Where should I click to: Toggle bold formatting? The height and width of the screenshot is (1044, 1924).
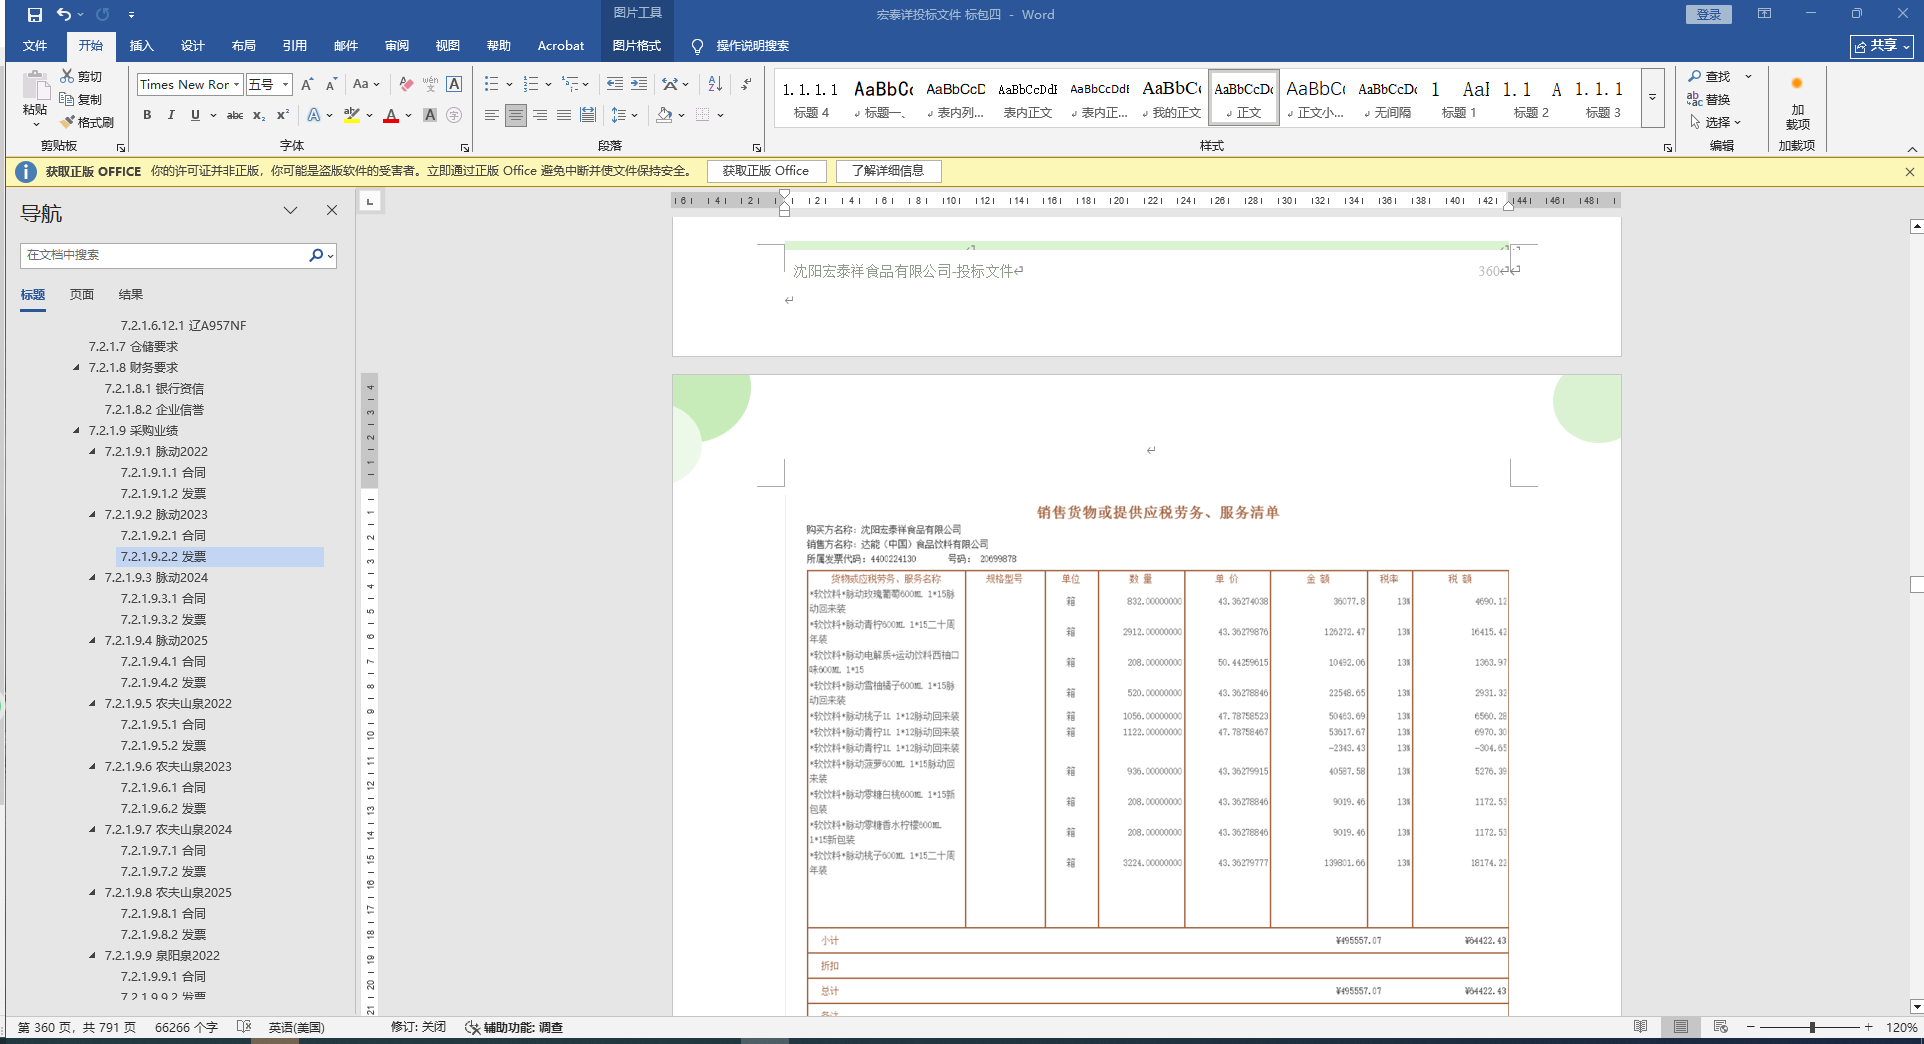(147, 116)
